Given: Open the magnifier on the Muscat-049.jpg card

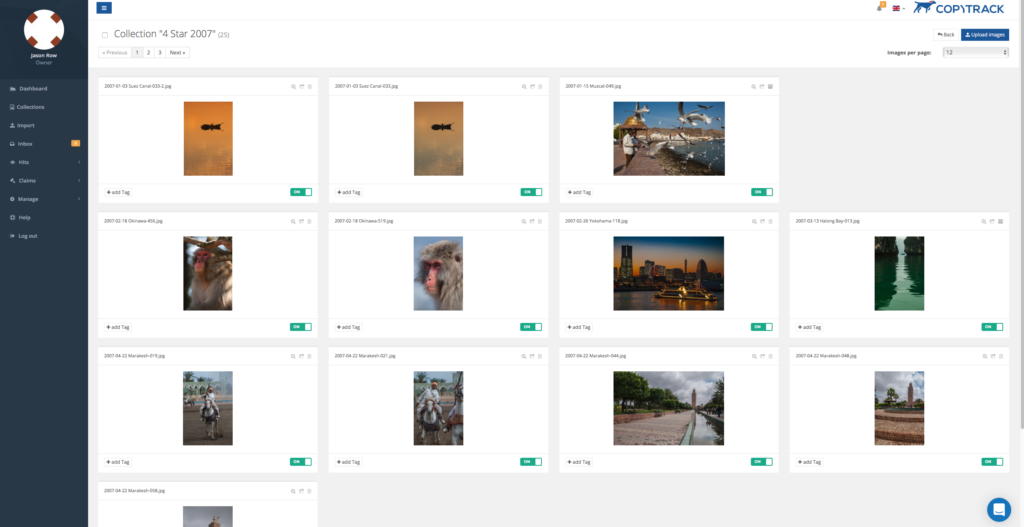Looking at the screenshot, I should pos(754,86).
